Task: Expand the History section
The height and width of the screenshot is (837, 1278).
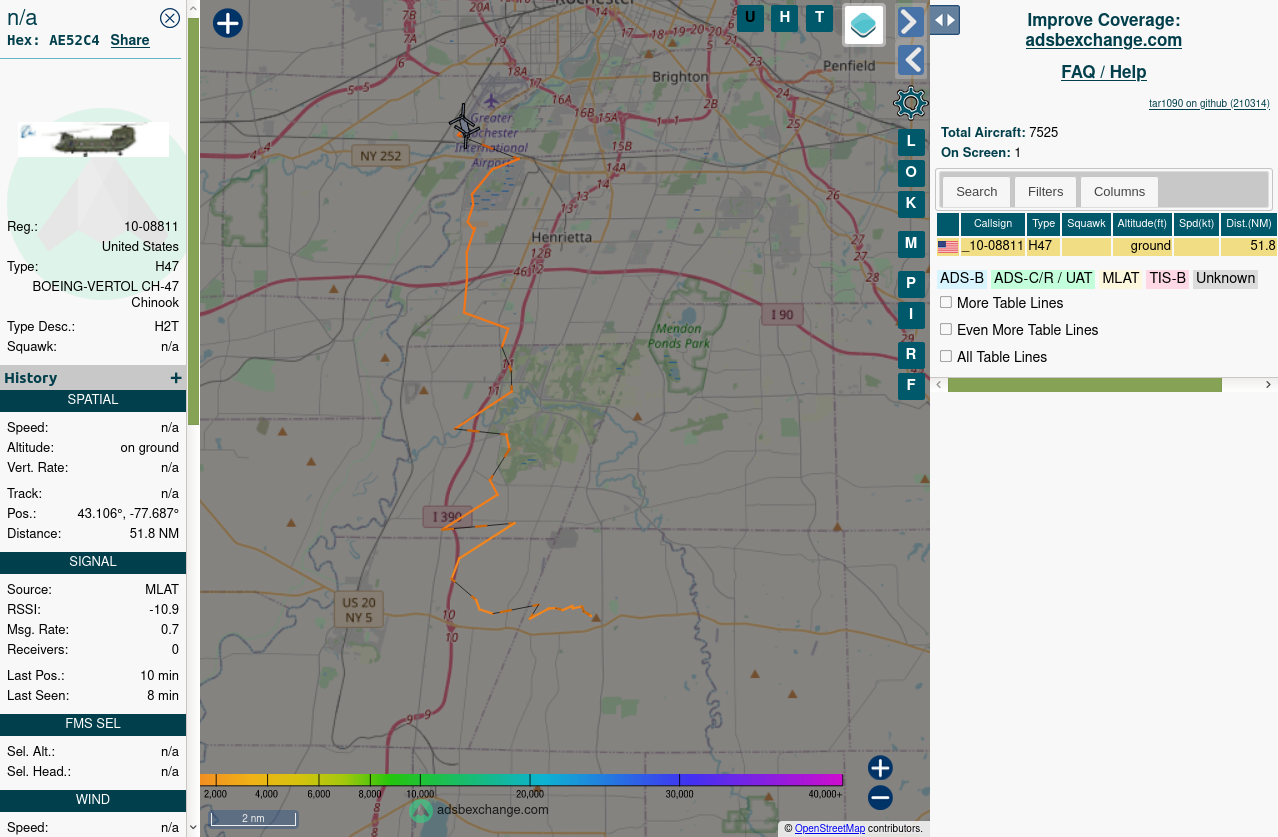Action: 176,378
